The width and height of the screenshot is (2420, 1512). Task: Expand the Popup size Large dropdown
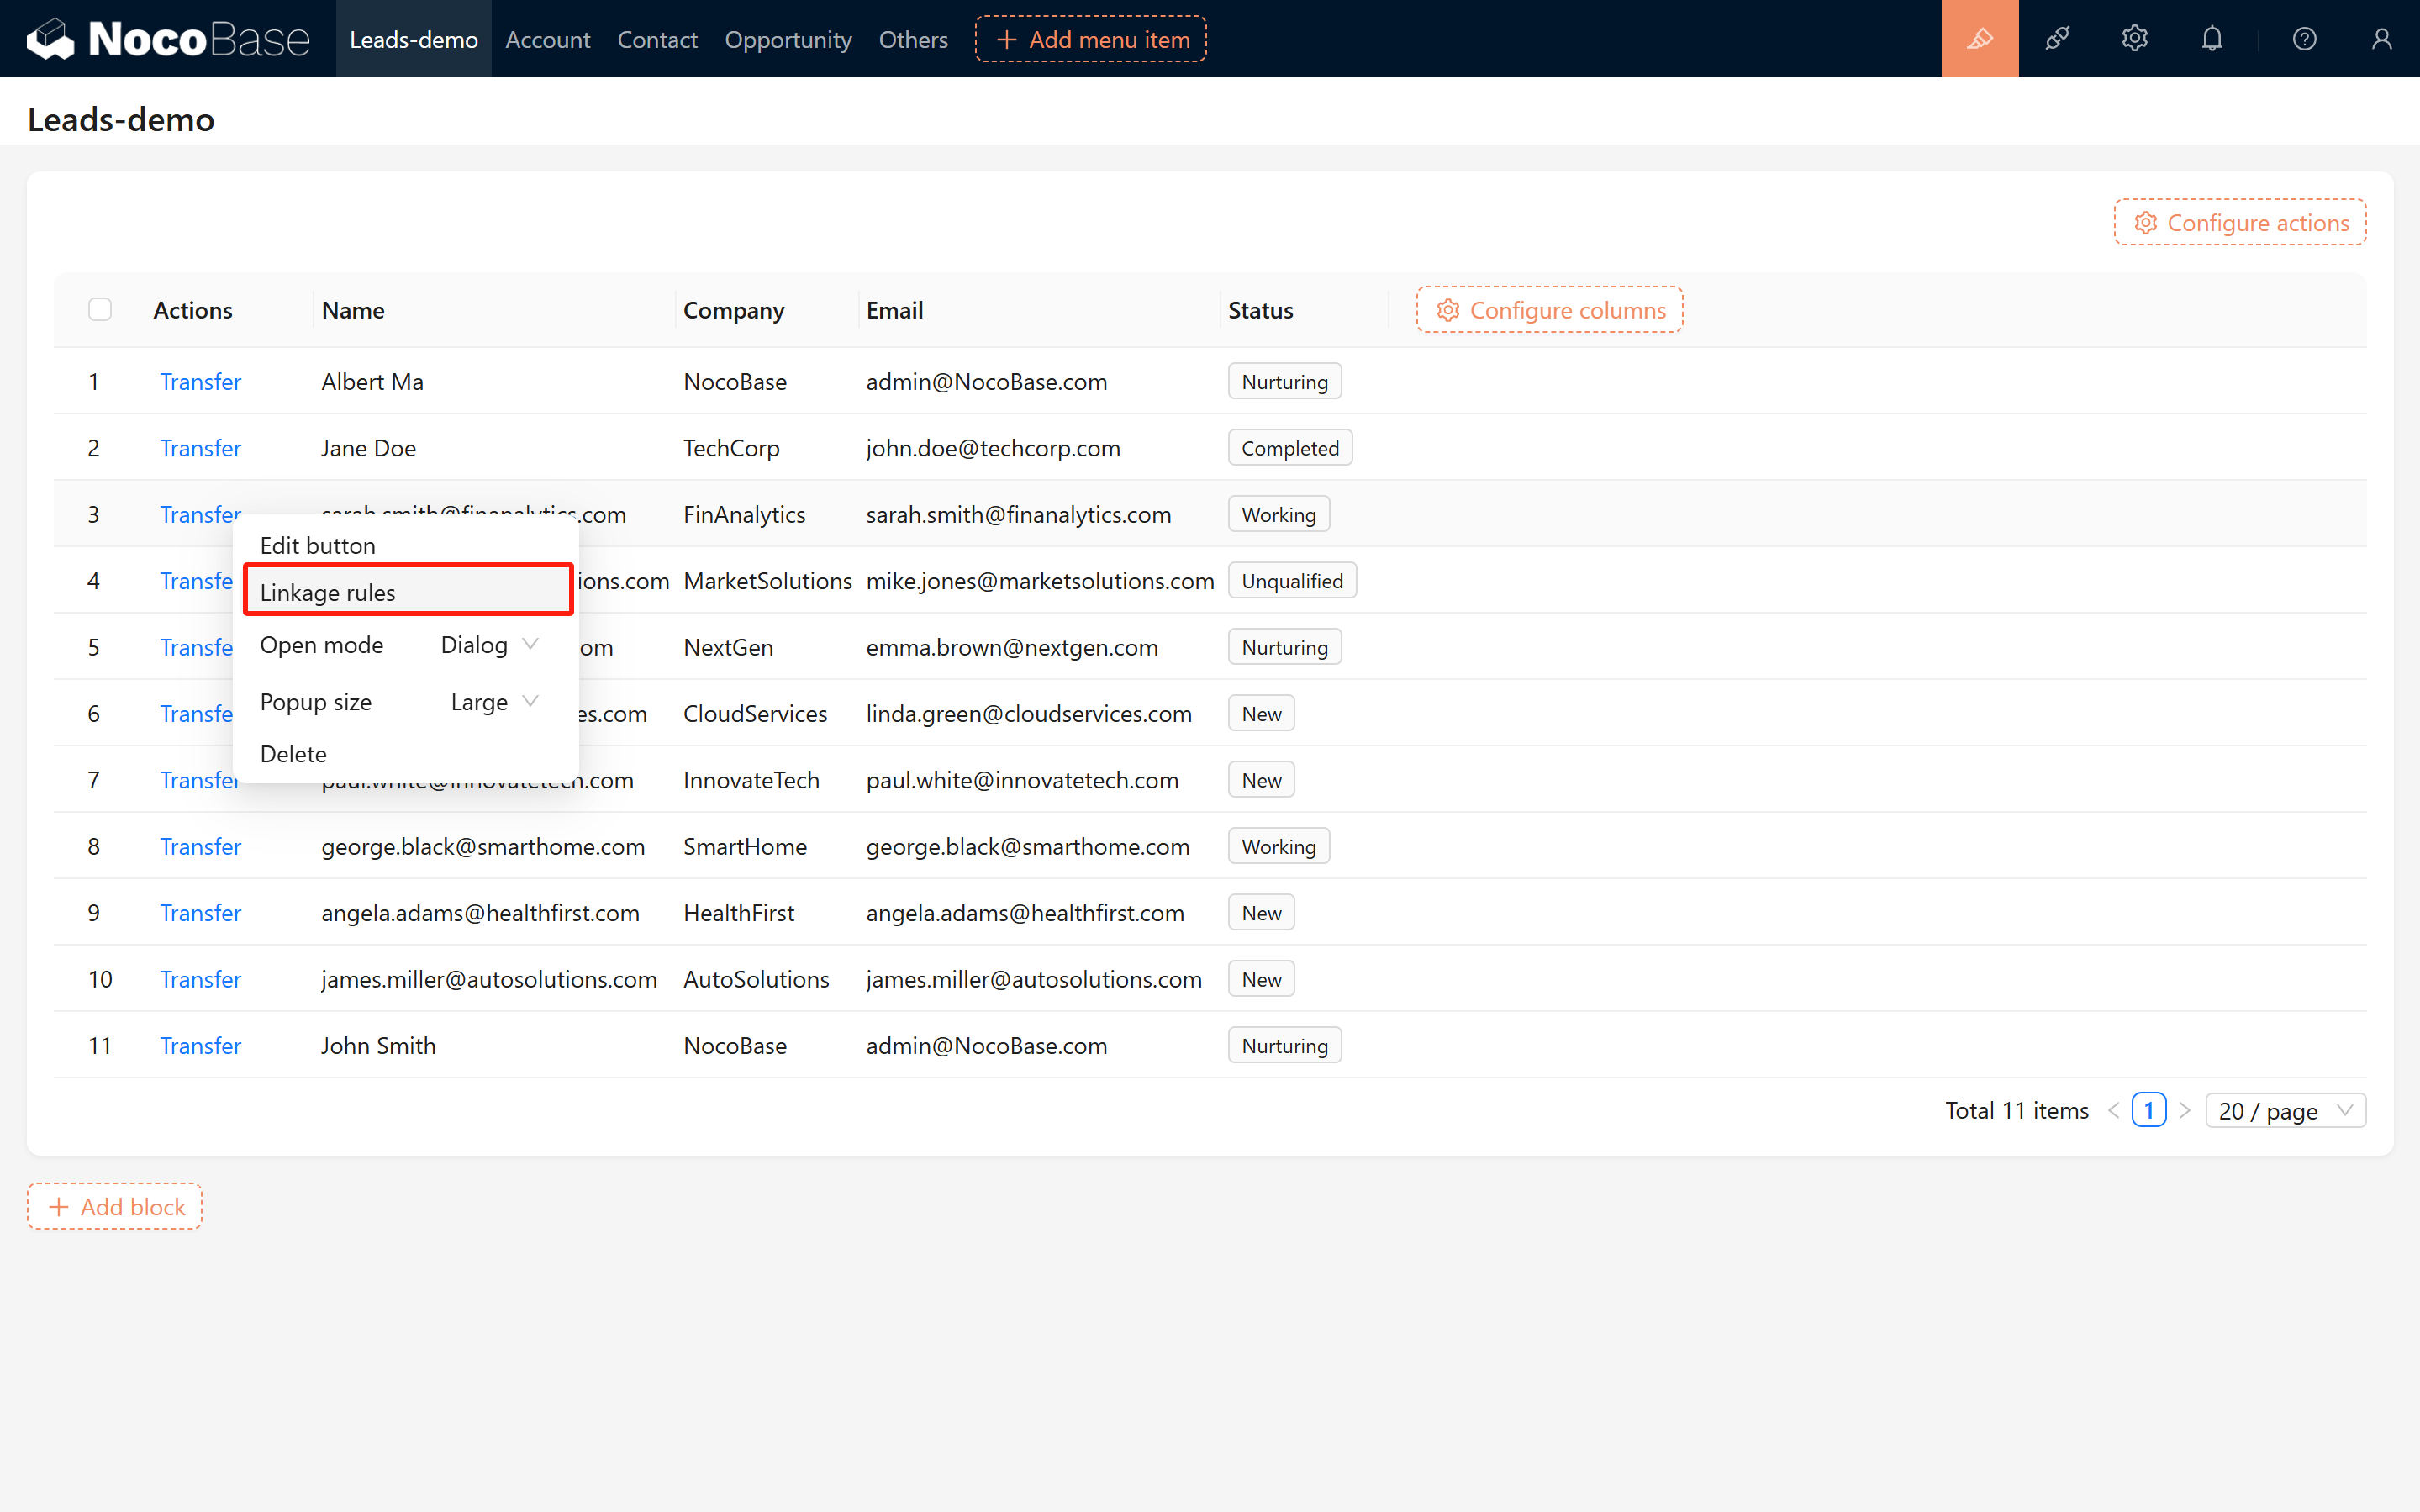[x=495, y=702]
